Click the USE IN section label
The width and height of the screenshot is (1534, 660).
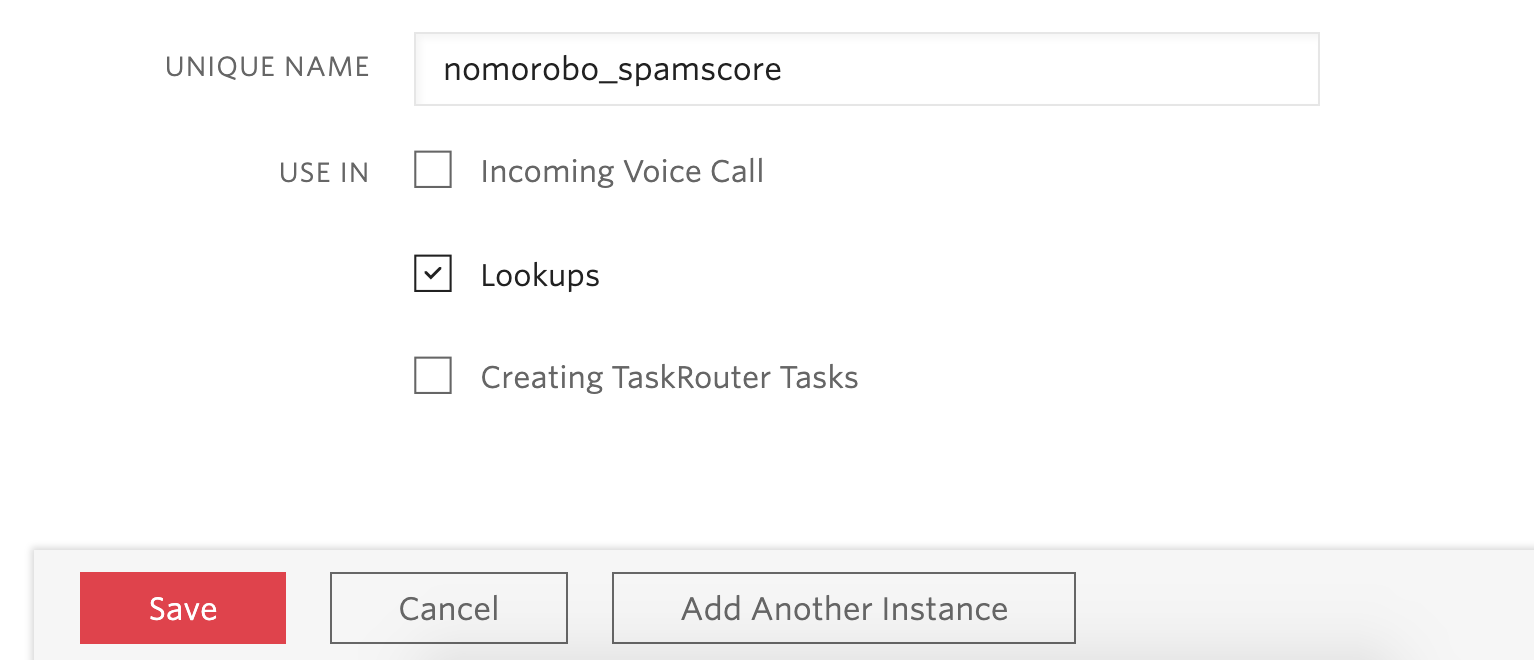tap(324, 173)
